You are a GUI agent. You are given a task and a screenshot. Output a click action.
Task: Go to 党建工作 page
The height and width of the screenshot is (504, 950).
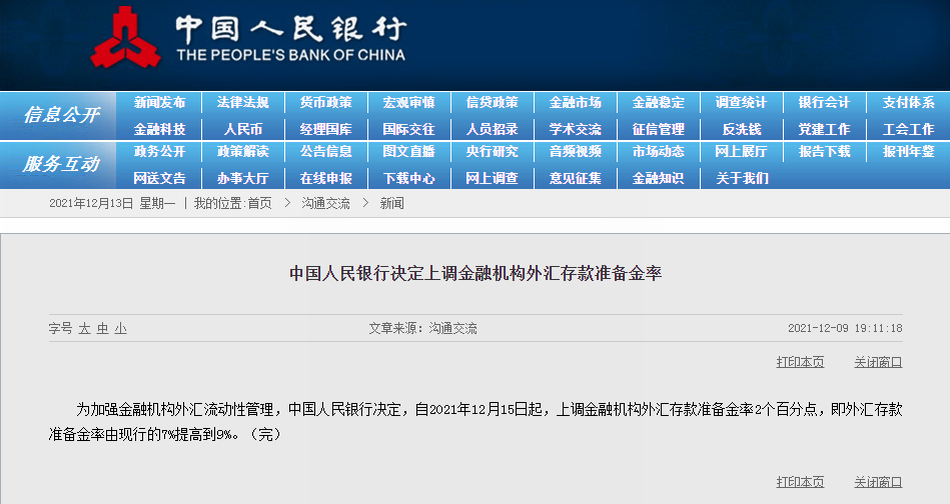[x=825, y=129]
